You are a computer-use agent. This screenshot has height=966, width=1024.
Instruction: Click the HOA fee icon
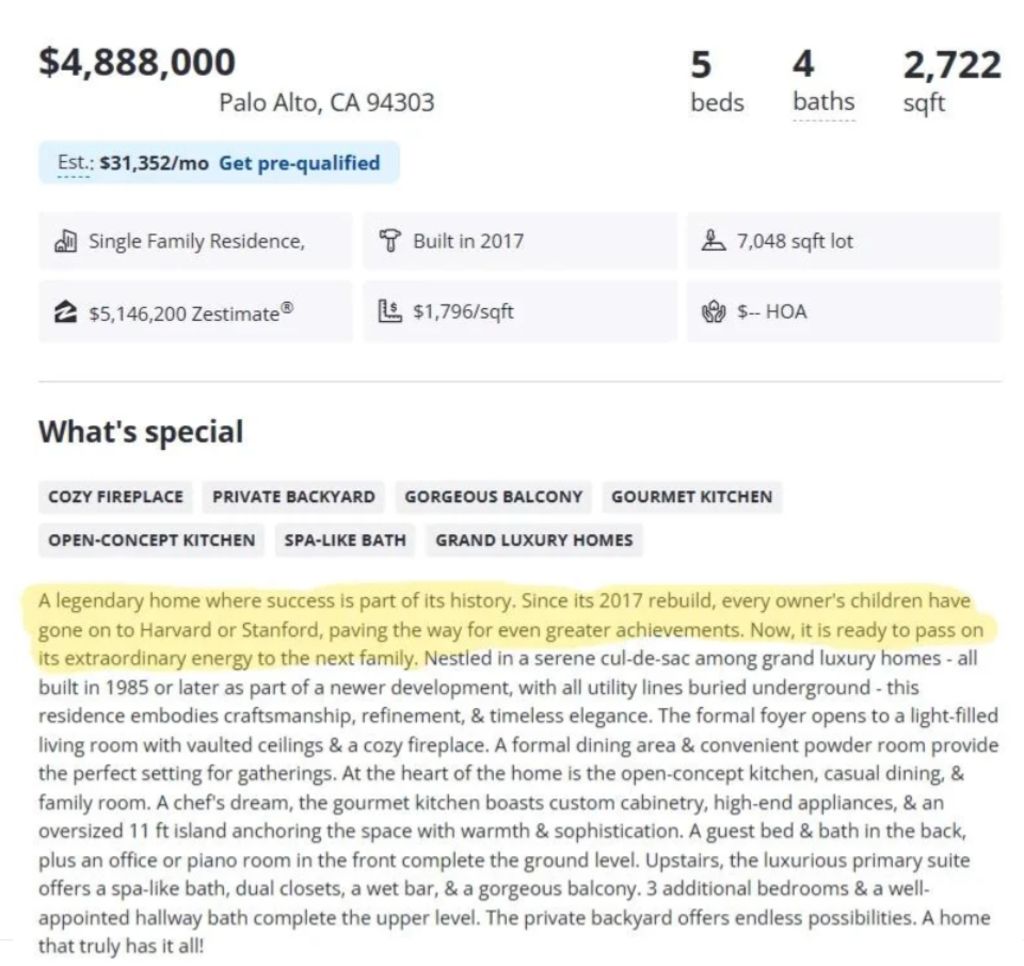pyautogui.click(x=714, y=312)
